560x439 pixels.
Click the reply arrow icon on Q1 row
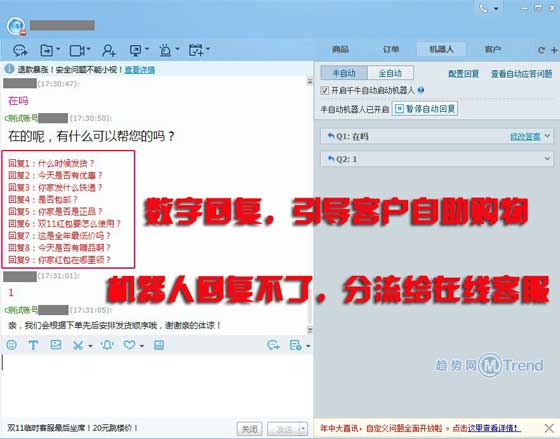tap(331, 136)
